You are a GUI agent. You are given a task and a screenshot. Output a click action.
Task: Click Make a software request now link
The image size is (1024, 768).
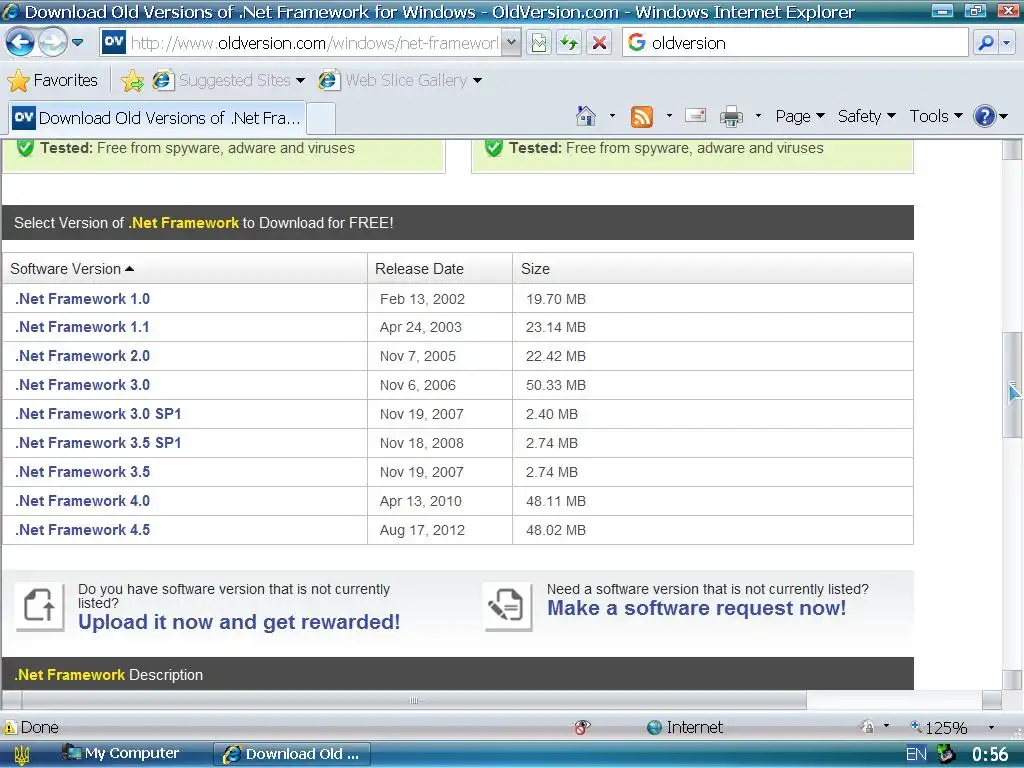(x=696, y=608)
